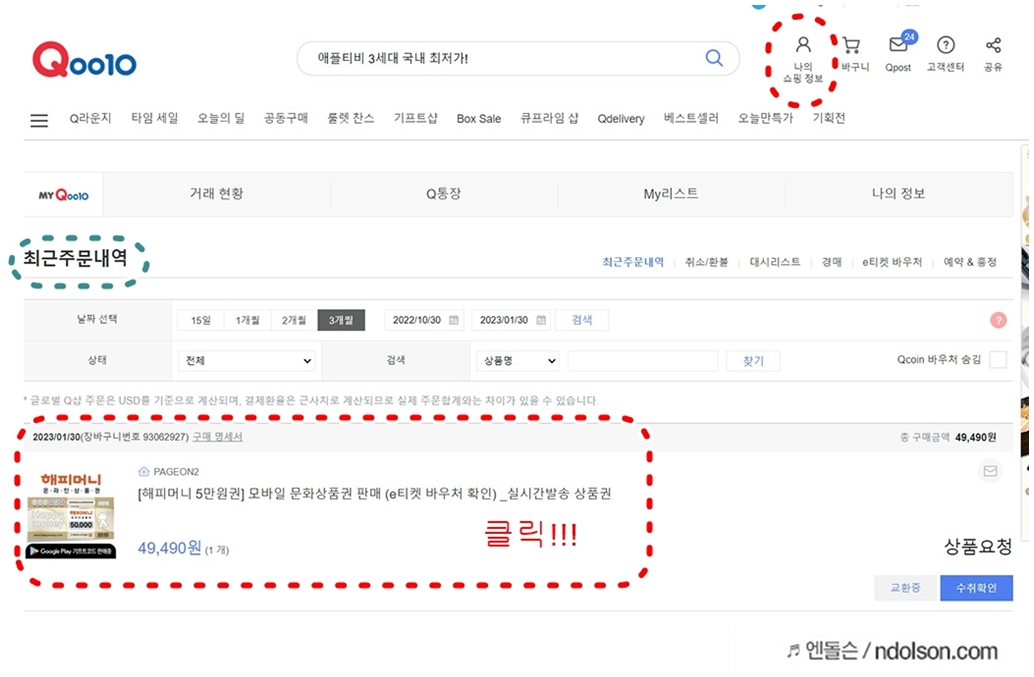Click 최근주문내역 sub-navigation link
Viewport: 1034px width, 677px height.
pos(633,262)
